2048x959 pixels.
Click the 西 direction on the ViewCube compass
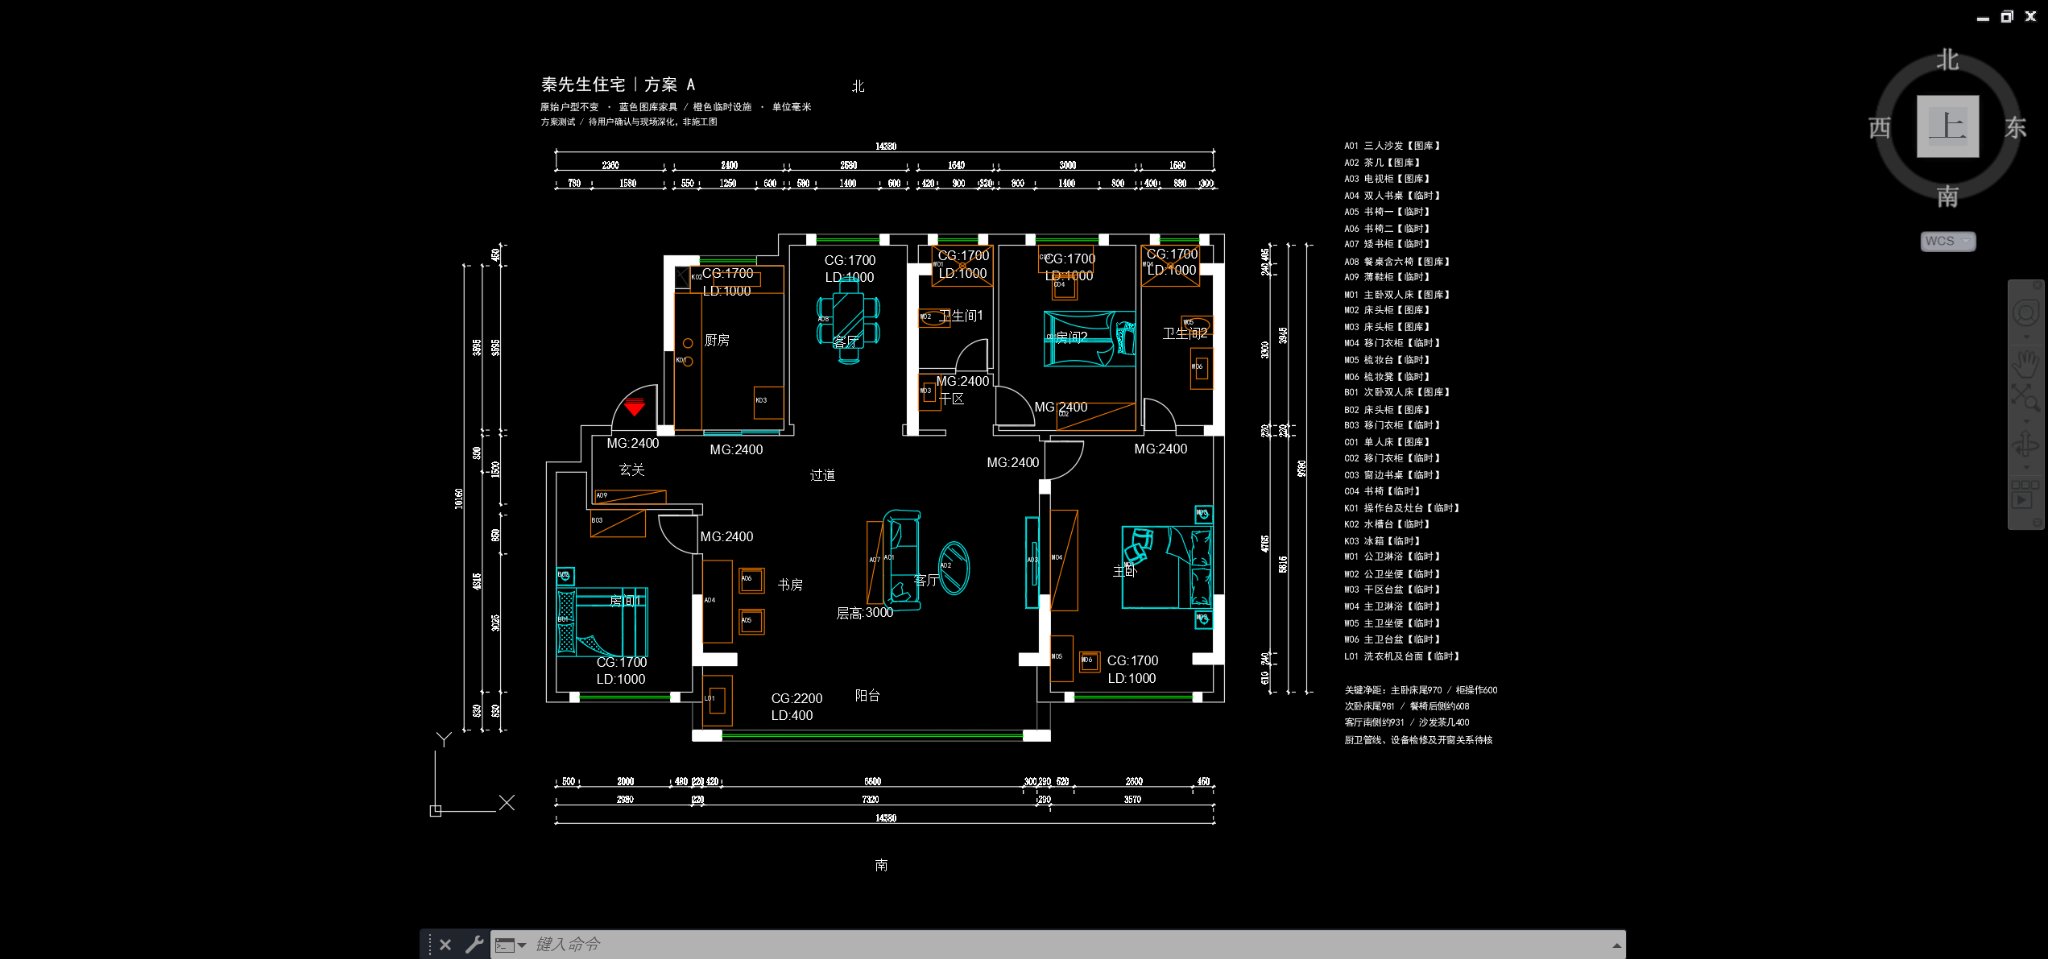1880,127
